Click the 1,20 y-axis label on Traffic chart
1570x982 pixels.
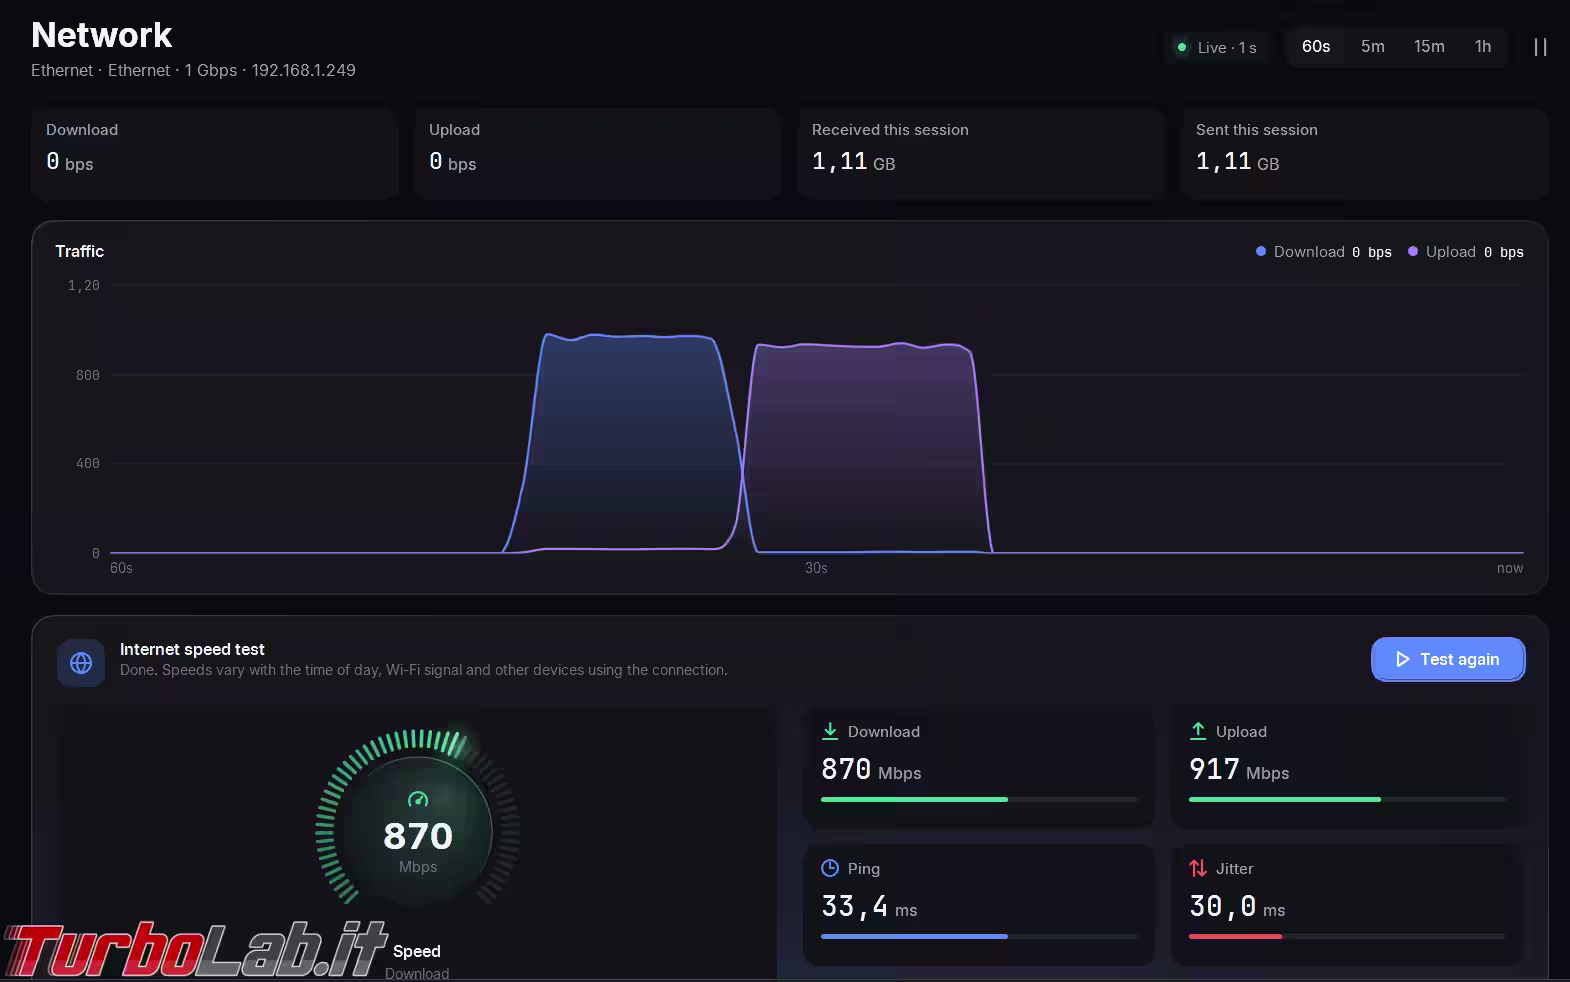point(84,286)
